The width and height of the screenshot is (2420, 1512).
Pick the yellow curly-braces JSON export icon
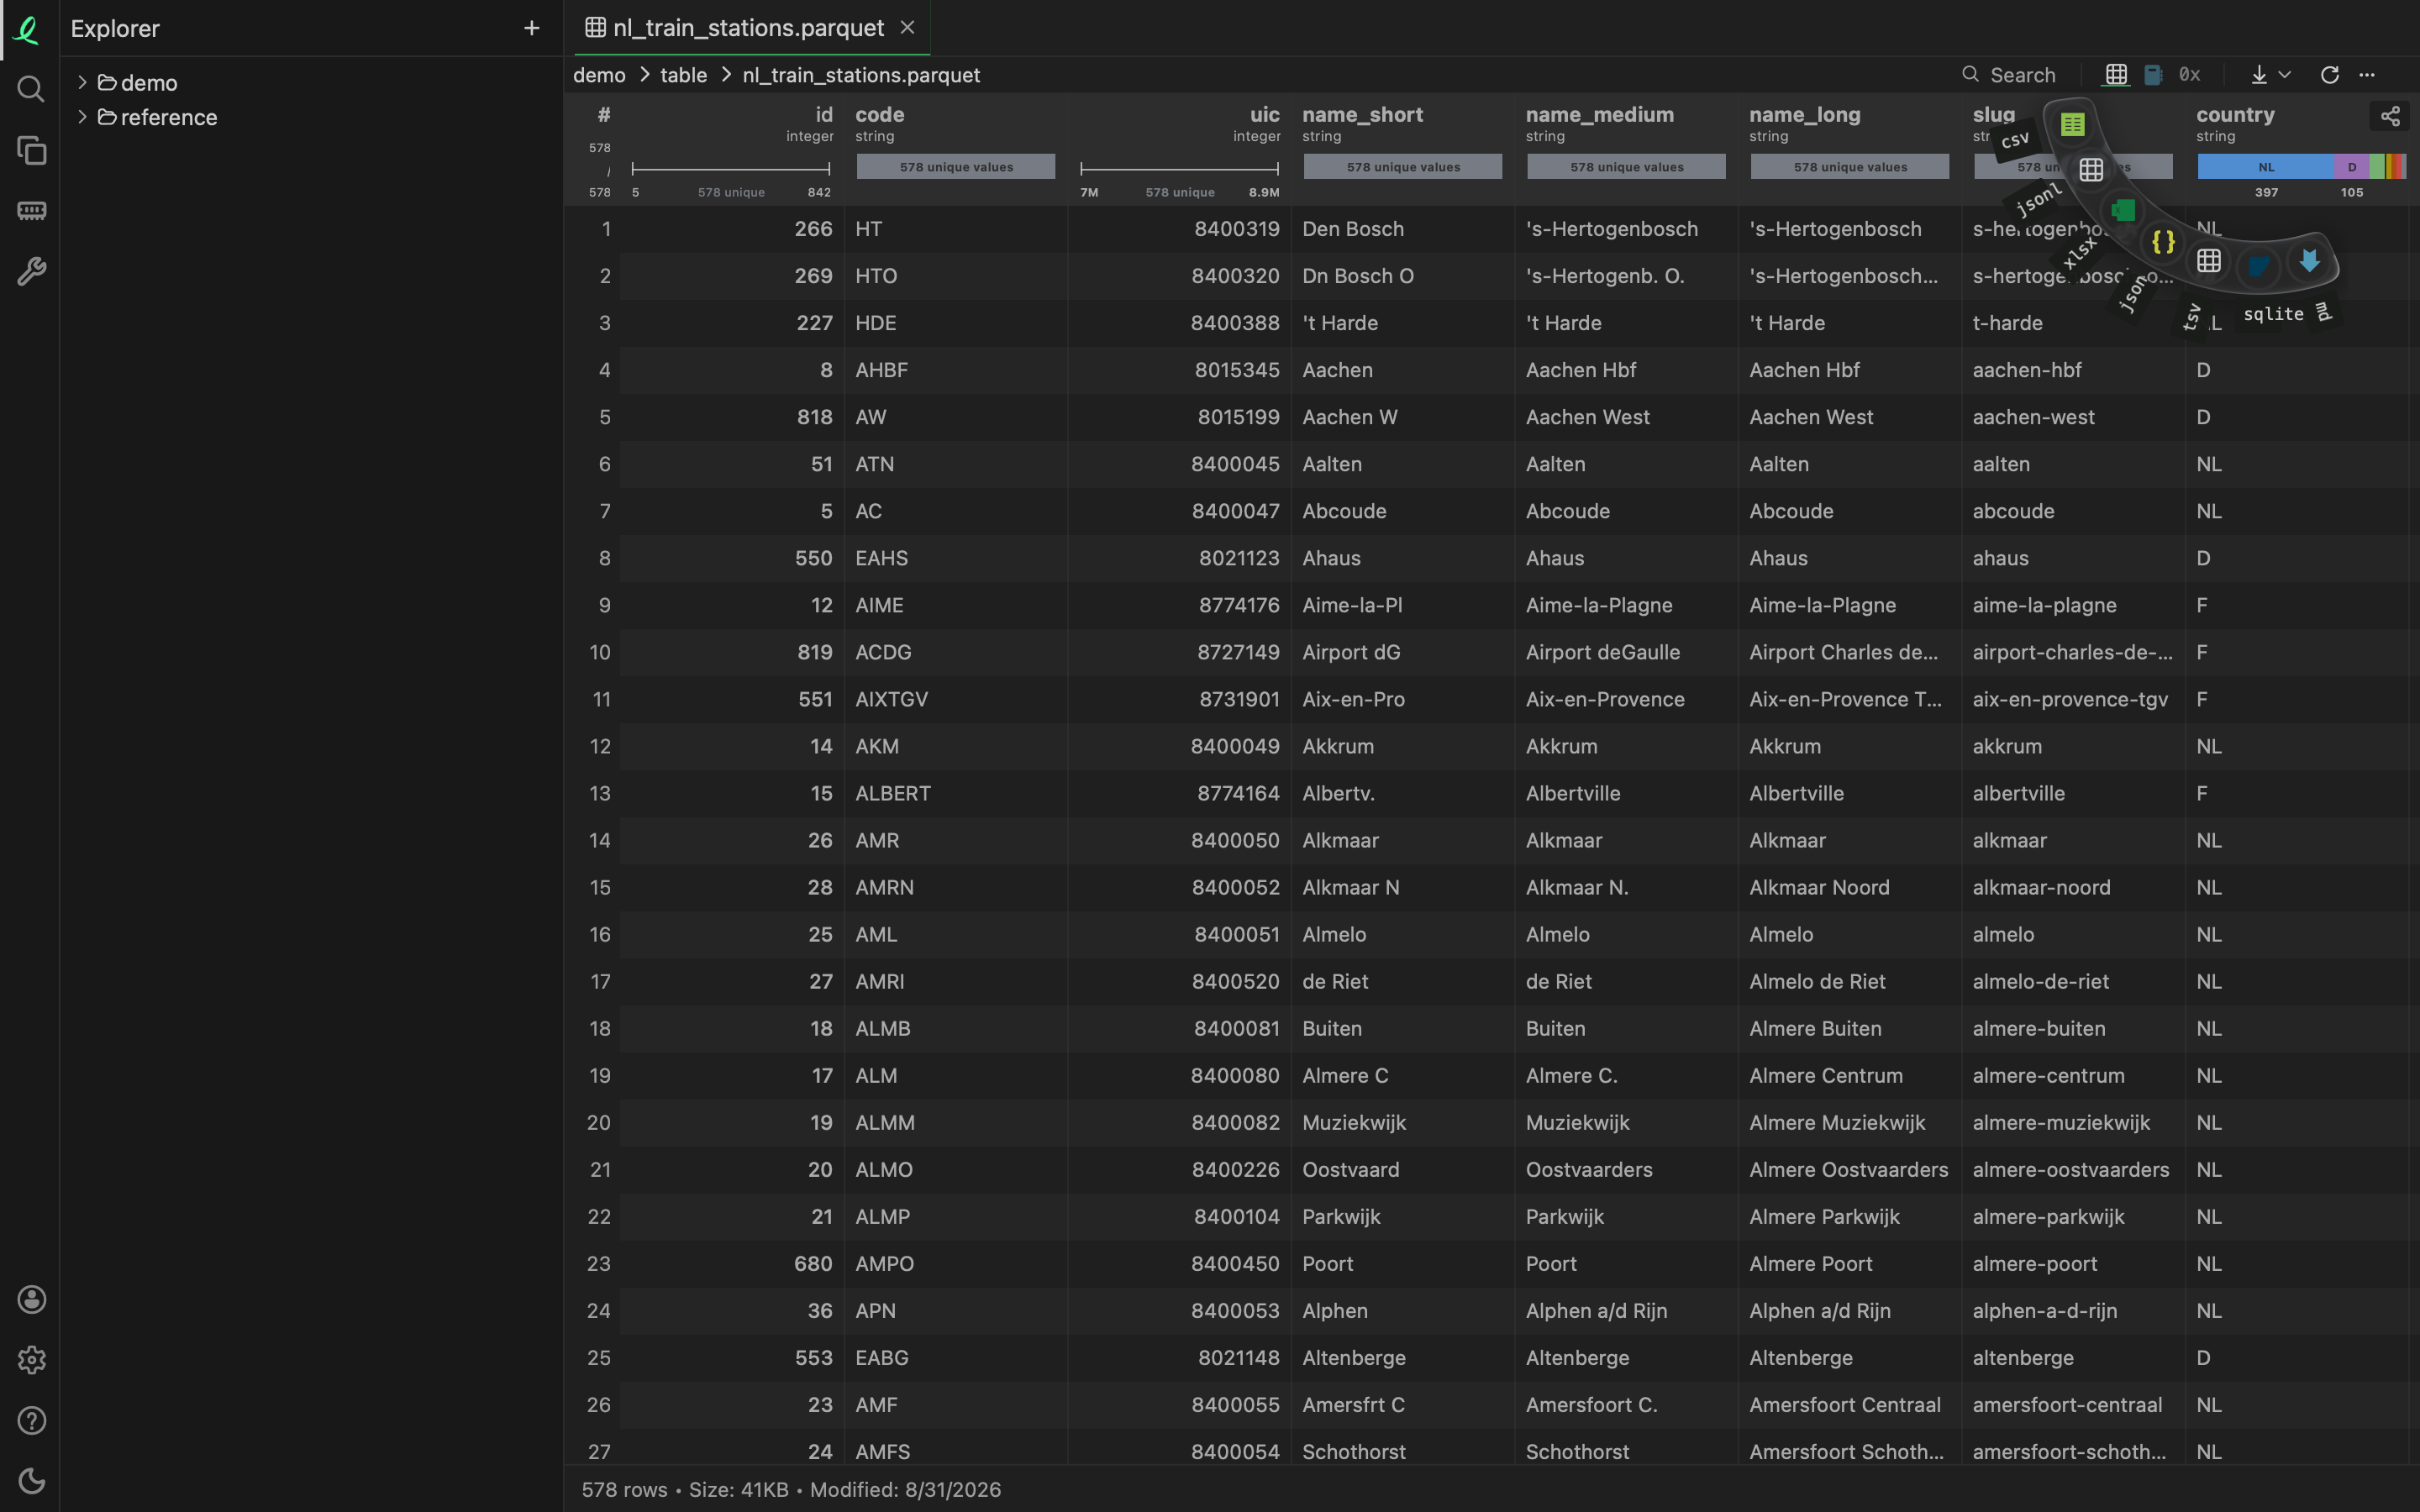coord(2163,242)
